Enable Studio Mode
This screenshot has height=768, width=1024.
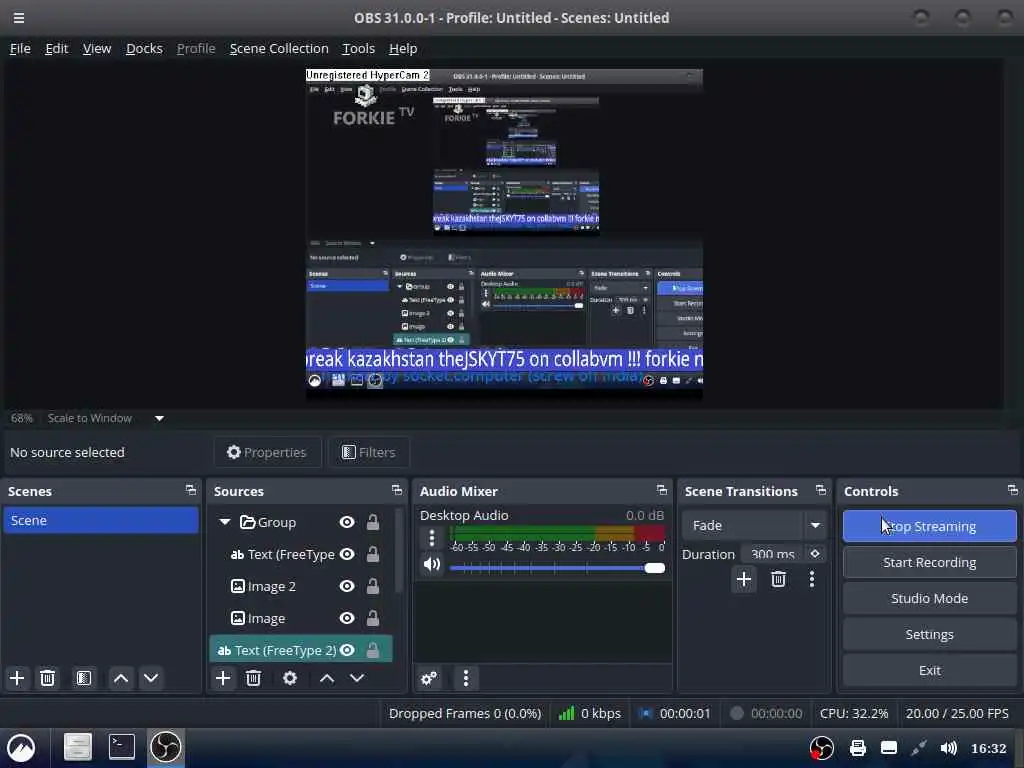pos(929,598)
